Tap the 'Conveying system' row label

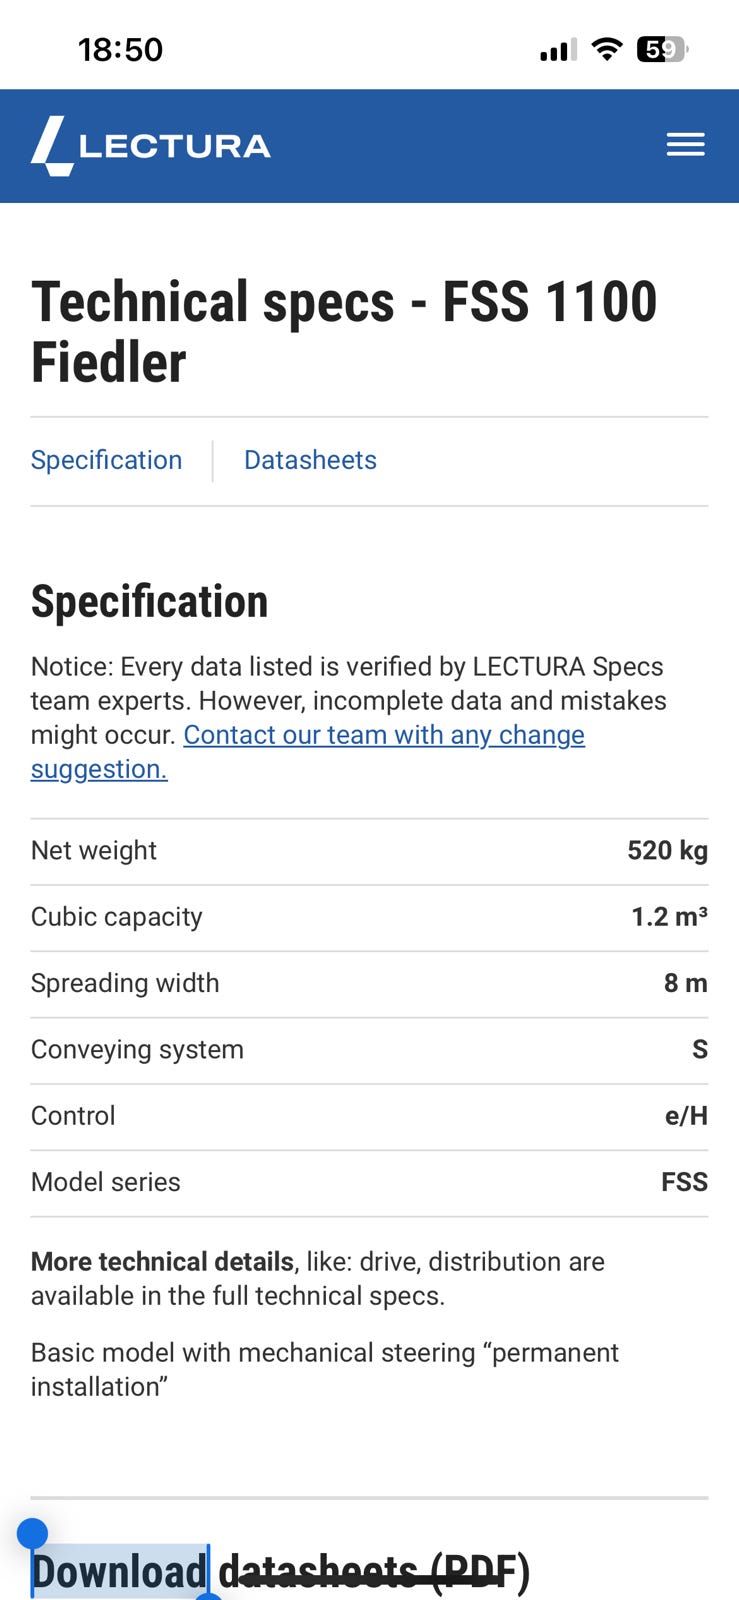point(137,1049)
